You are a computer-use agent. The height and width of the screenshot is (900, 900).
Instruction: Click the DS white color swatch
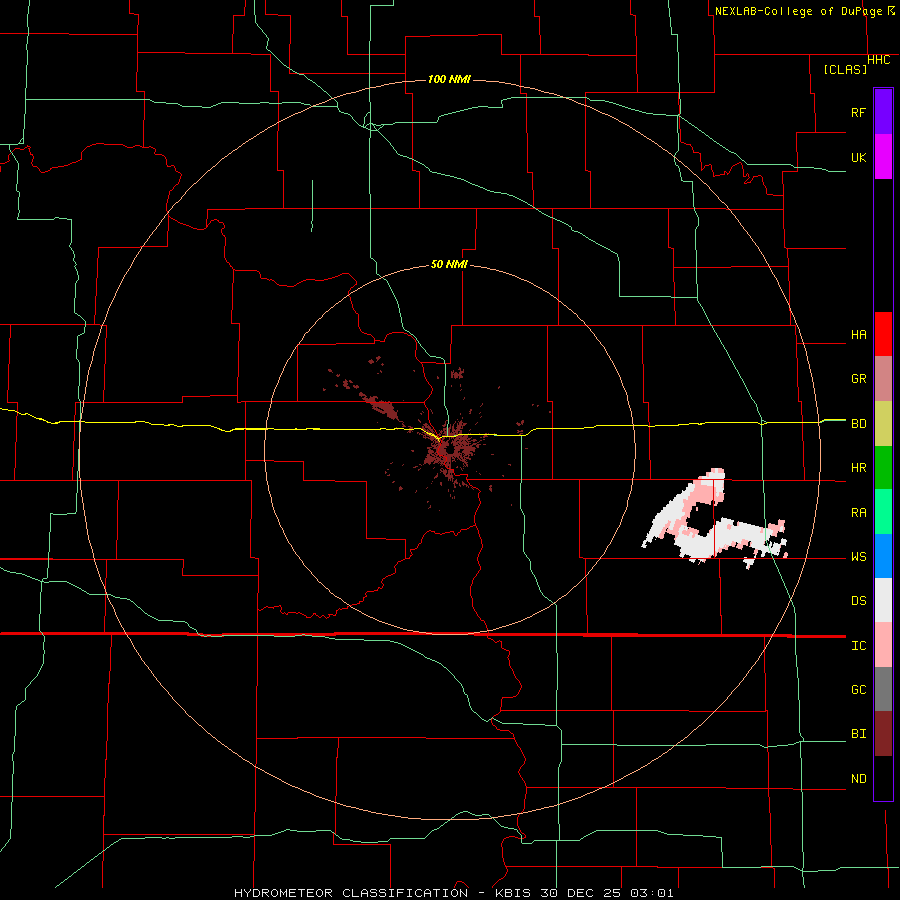pyautogui.click(x=883, y=600)
